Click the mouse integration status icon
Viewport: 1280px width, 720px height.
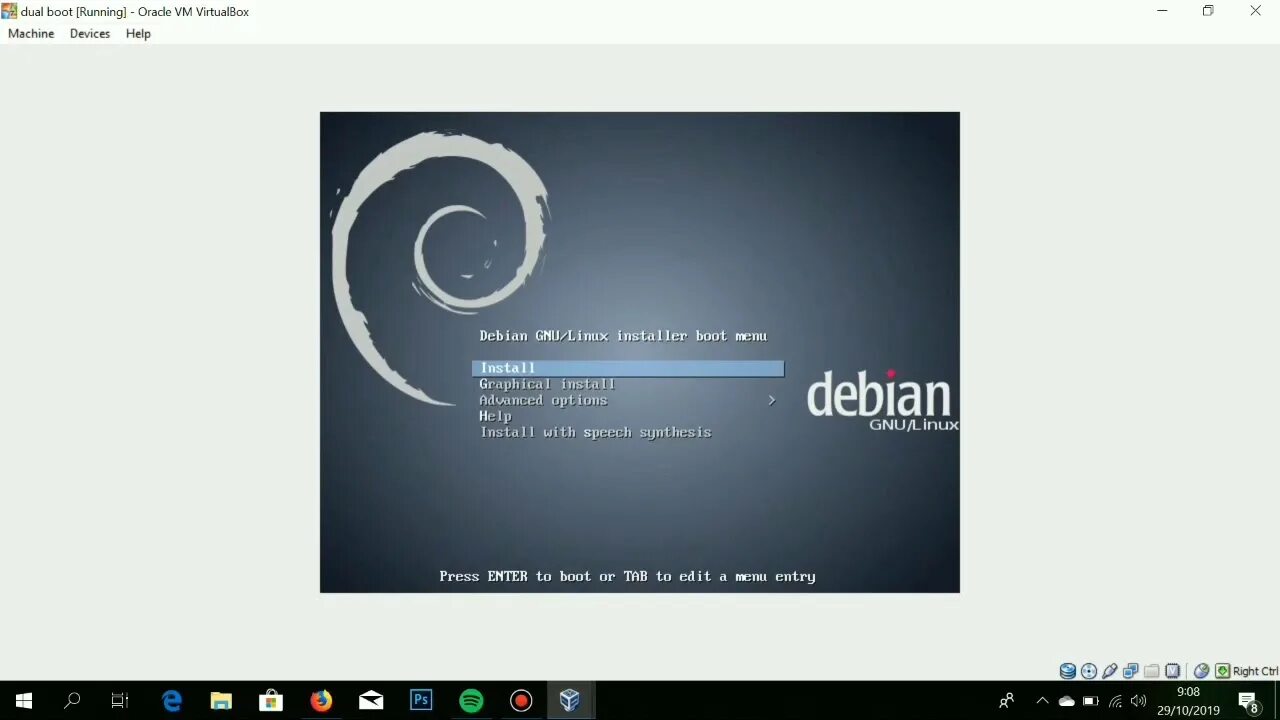point(1202,671)
